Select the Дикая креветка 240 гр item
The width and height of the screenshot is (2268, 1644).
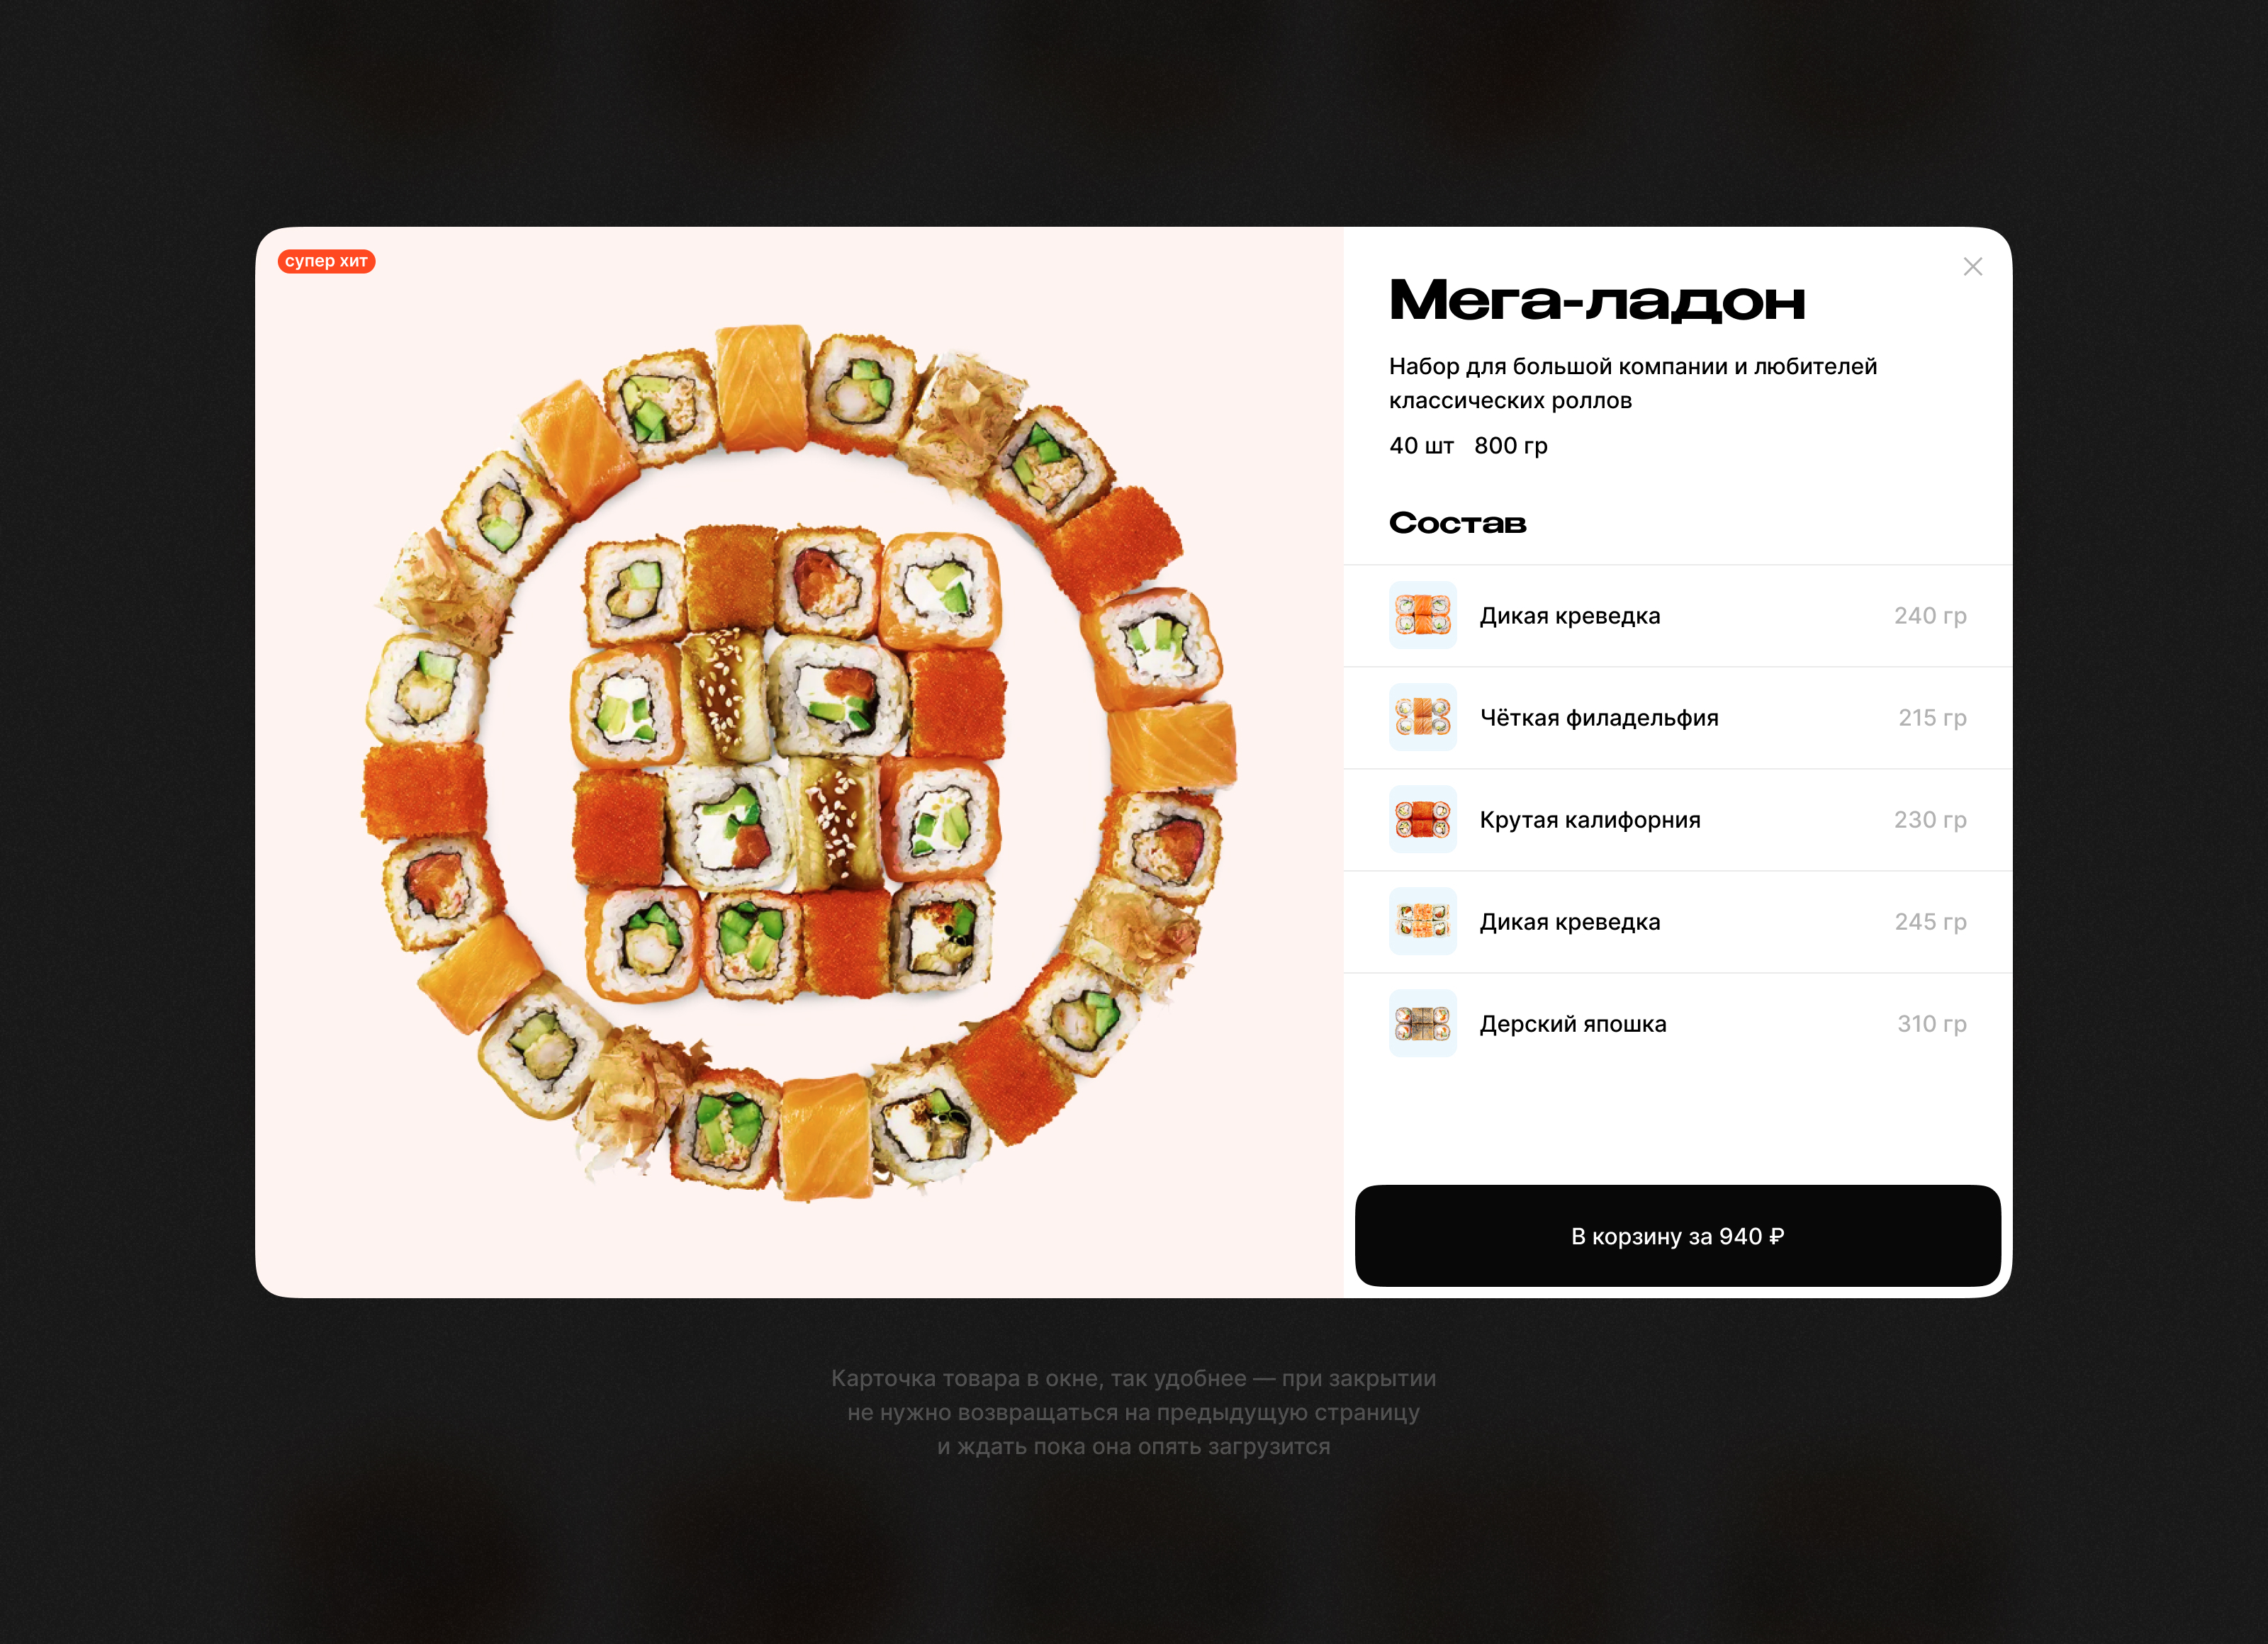pyautogui.click(x=1677, y=616)
